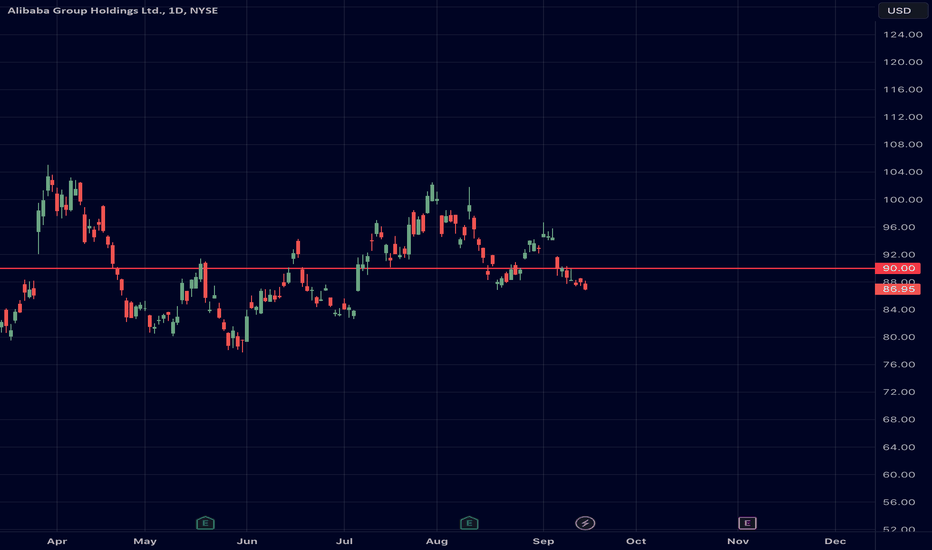Click the Jul label on the time axis
This screenshot has height=550, width=932.
pyautogui.click(x=344, y=541)
